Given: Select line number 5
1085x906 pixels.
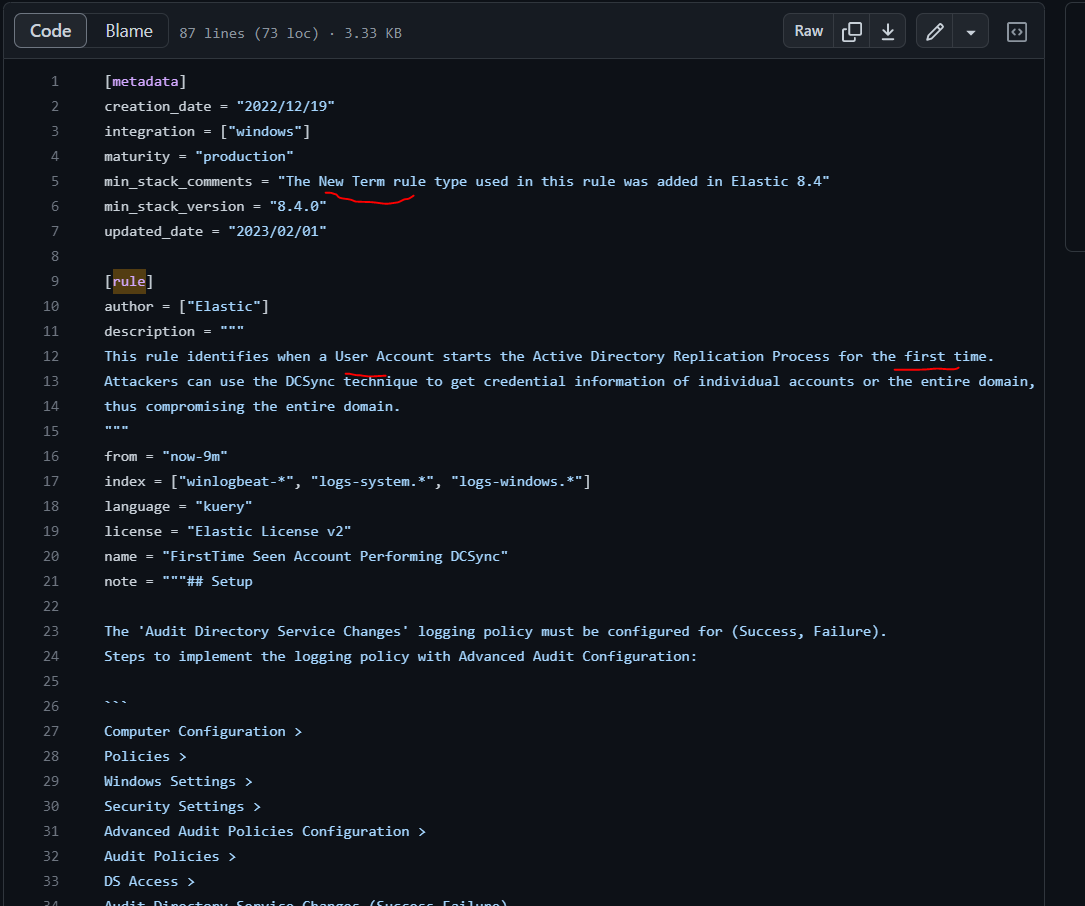Looking at the screenshot, I should (x=54, y=181).
